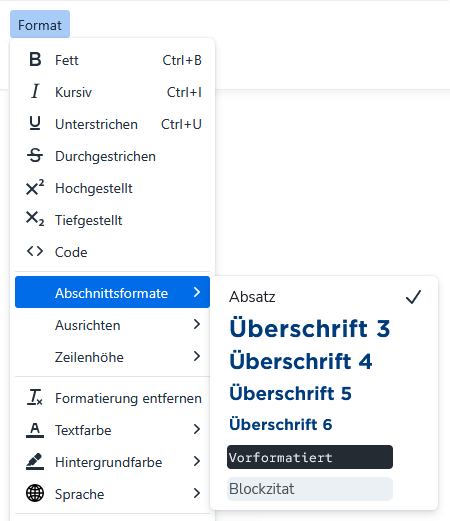Click chevron next to Sprache
This screenshot has height=521, width=450.
[x=197, y=493]
